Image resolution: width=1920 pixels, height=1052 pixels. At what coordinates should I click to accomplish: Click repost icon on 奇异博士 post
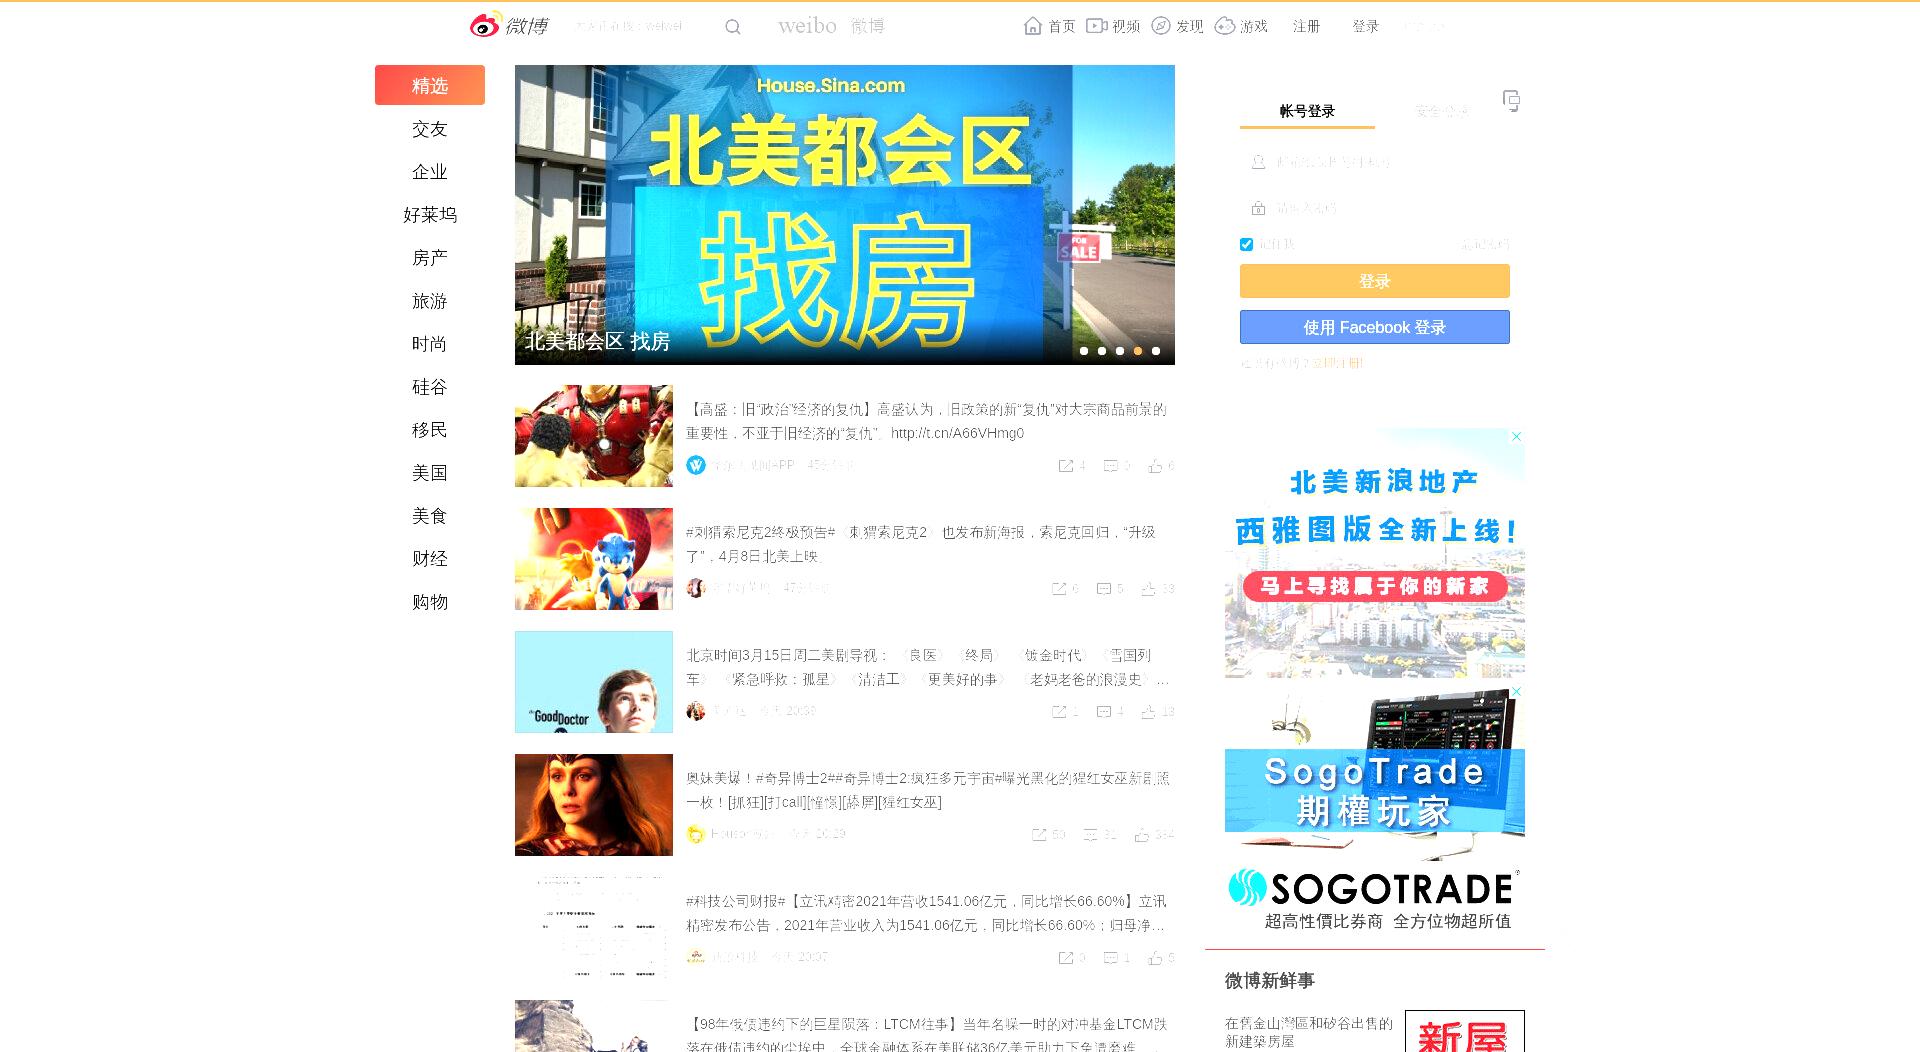[1039, 835]
